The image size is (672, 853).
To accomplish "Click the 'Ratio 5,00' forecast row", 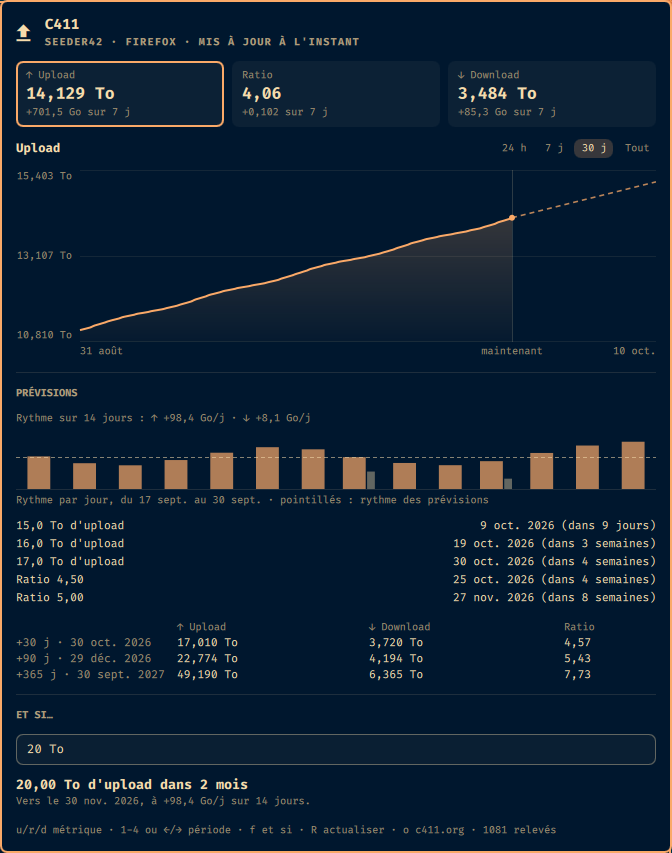I will point(336,597).
